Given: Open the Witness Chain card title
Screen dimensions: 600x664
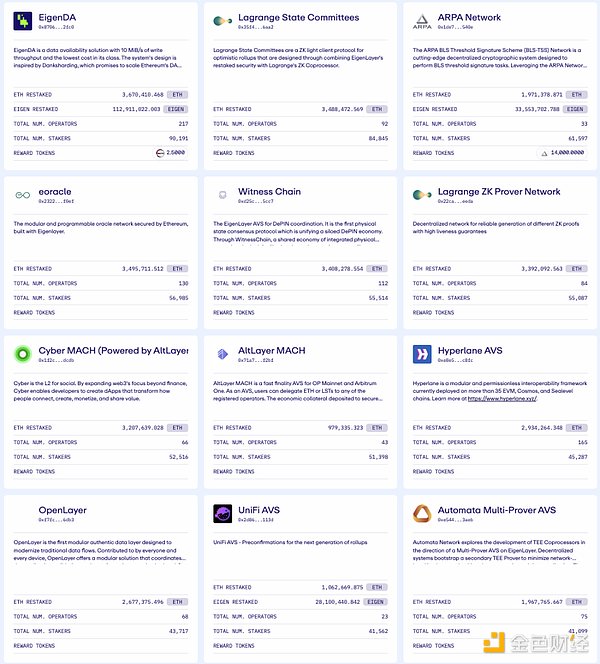Looking at the screenshot, I should tap(271, 191).
